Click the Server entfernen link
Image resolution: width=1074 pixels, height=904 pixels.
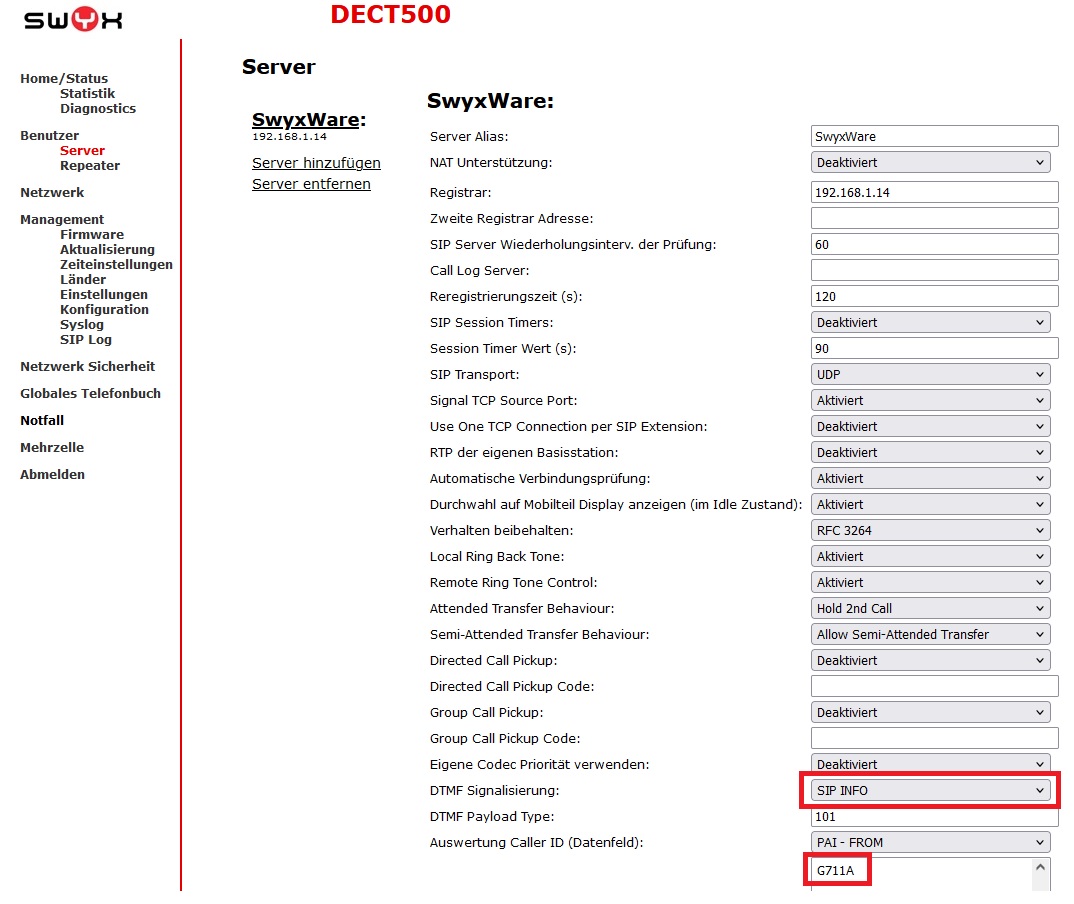[x=311, y=184]
